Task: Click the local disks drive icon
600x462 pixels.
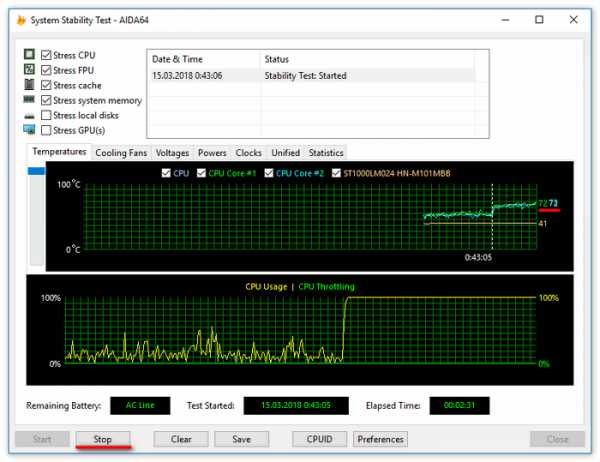Action: 29,116
